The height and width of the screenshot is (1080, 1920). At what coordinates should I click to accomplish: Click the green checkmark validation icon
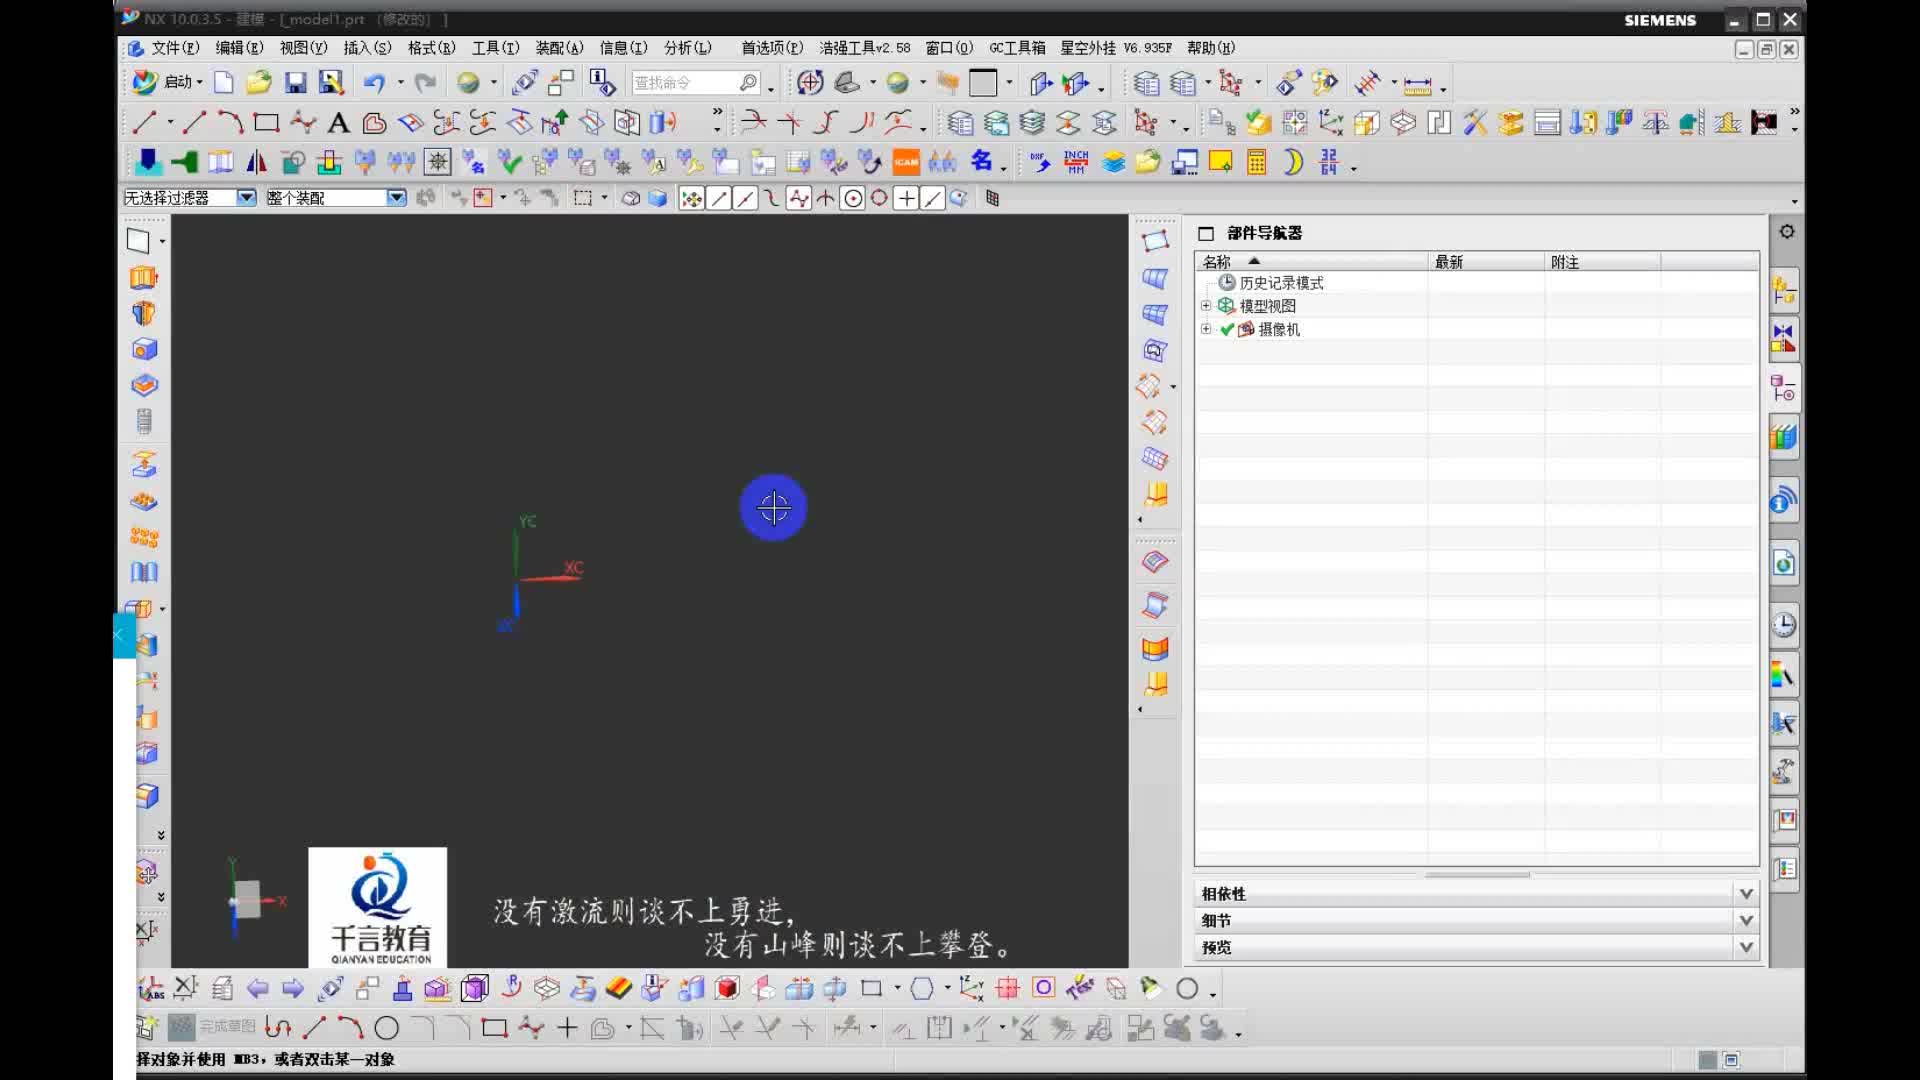(x=510, y=162)
